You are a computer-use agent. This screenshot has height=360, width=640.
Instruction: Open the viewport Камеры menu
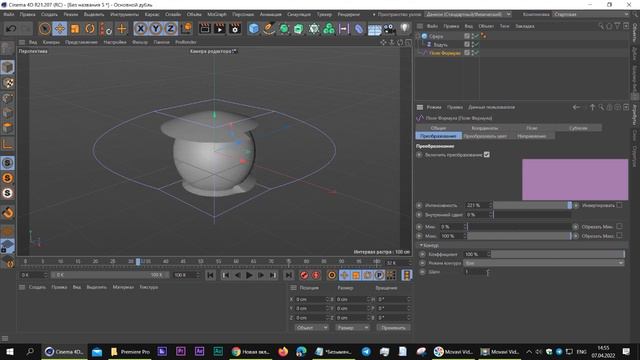pyautogui.click(x=51, y=42)
